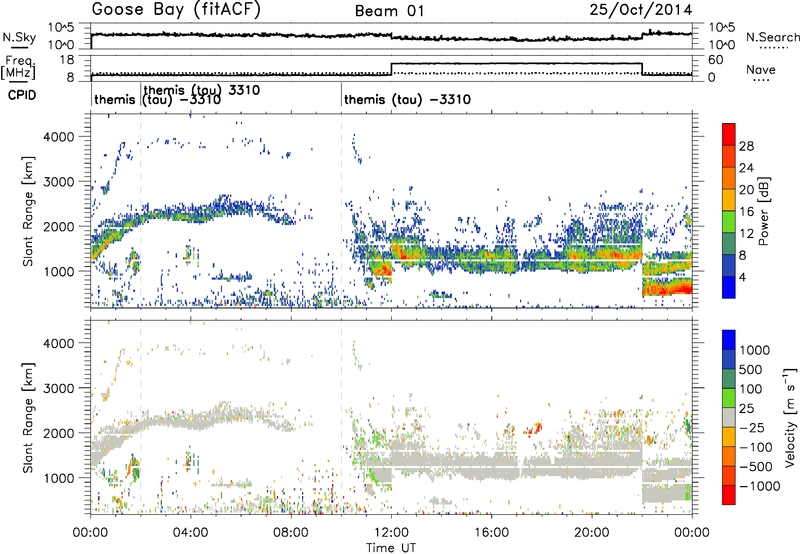This screenshot has width=800, height=554.
Task: Click the "20:00" time tick label
Action: 591,533
